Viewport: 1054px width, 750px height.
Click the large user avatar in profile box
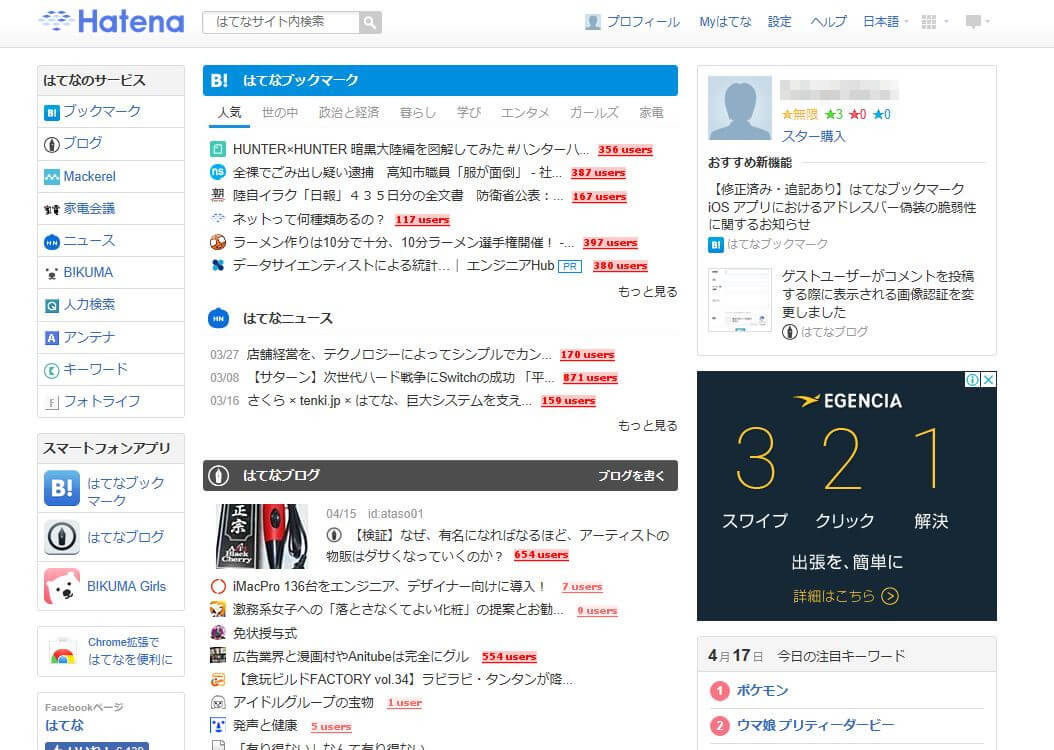point(739,108)
